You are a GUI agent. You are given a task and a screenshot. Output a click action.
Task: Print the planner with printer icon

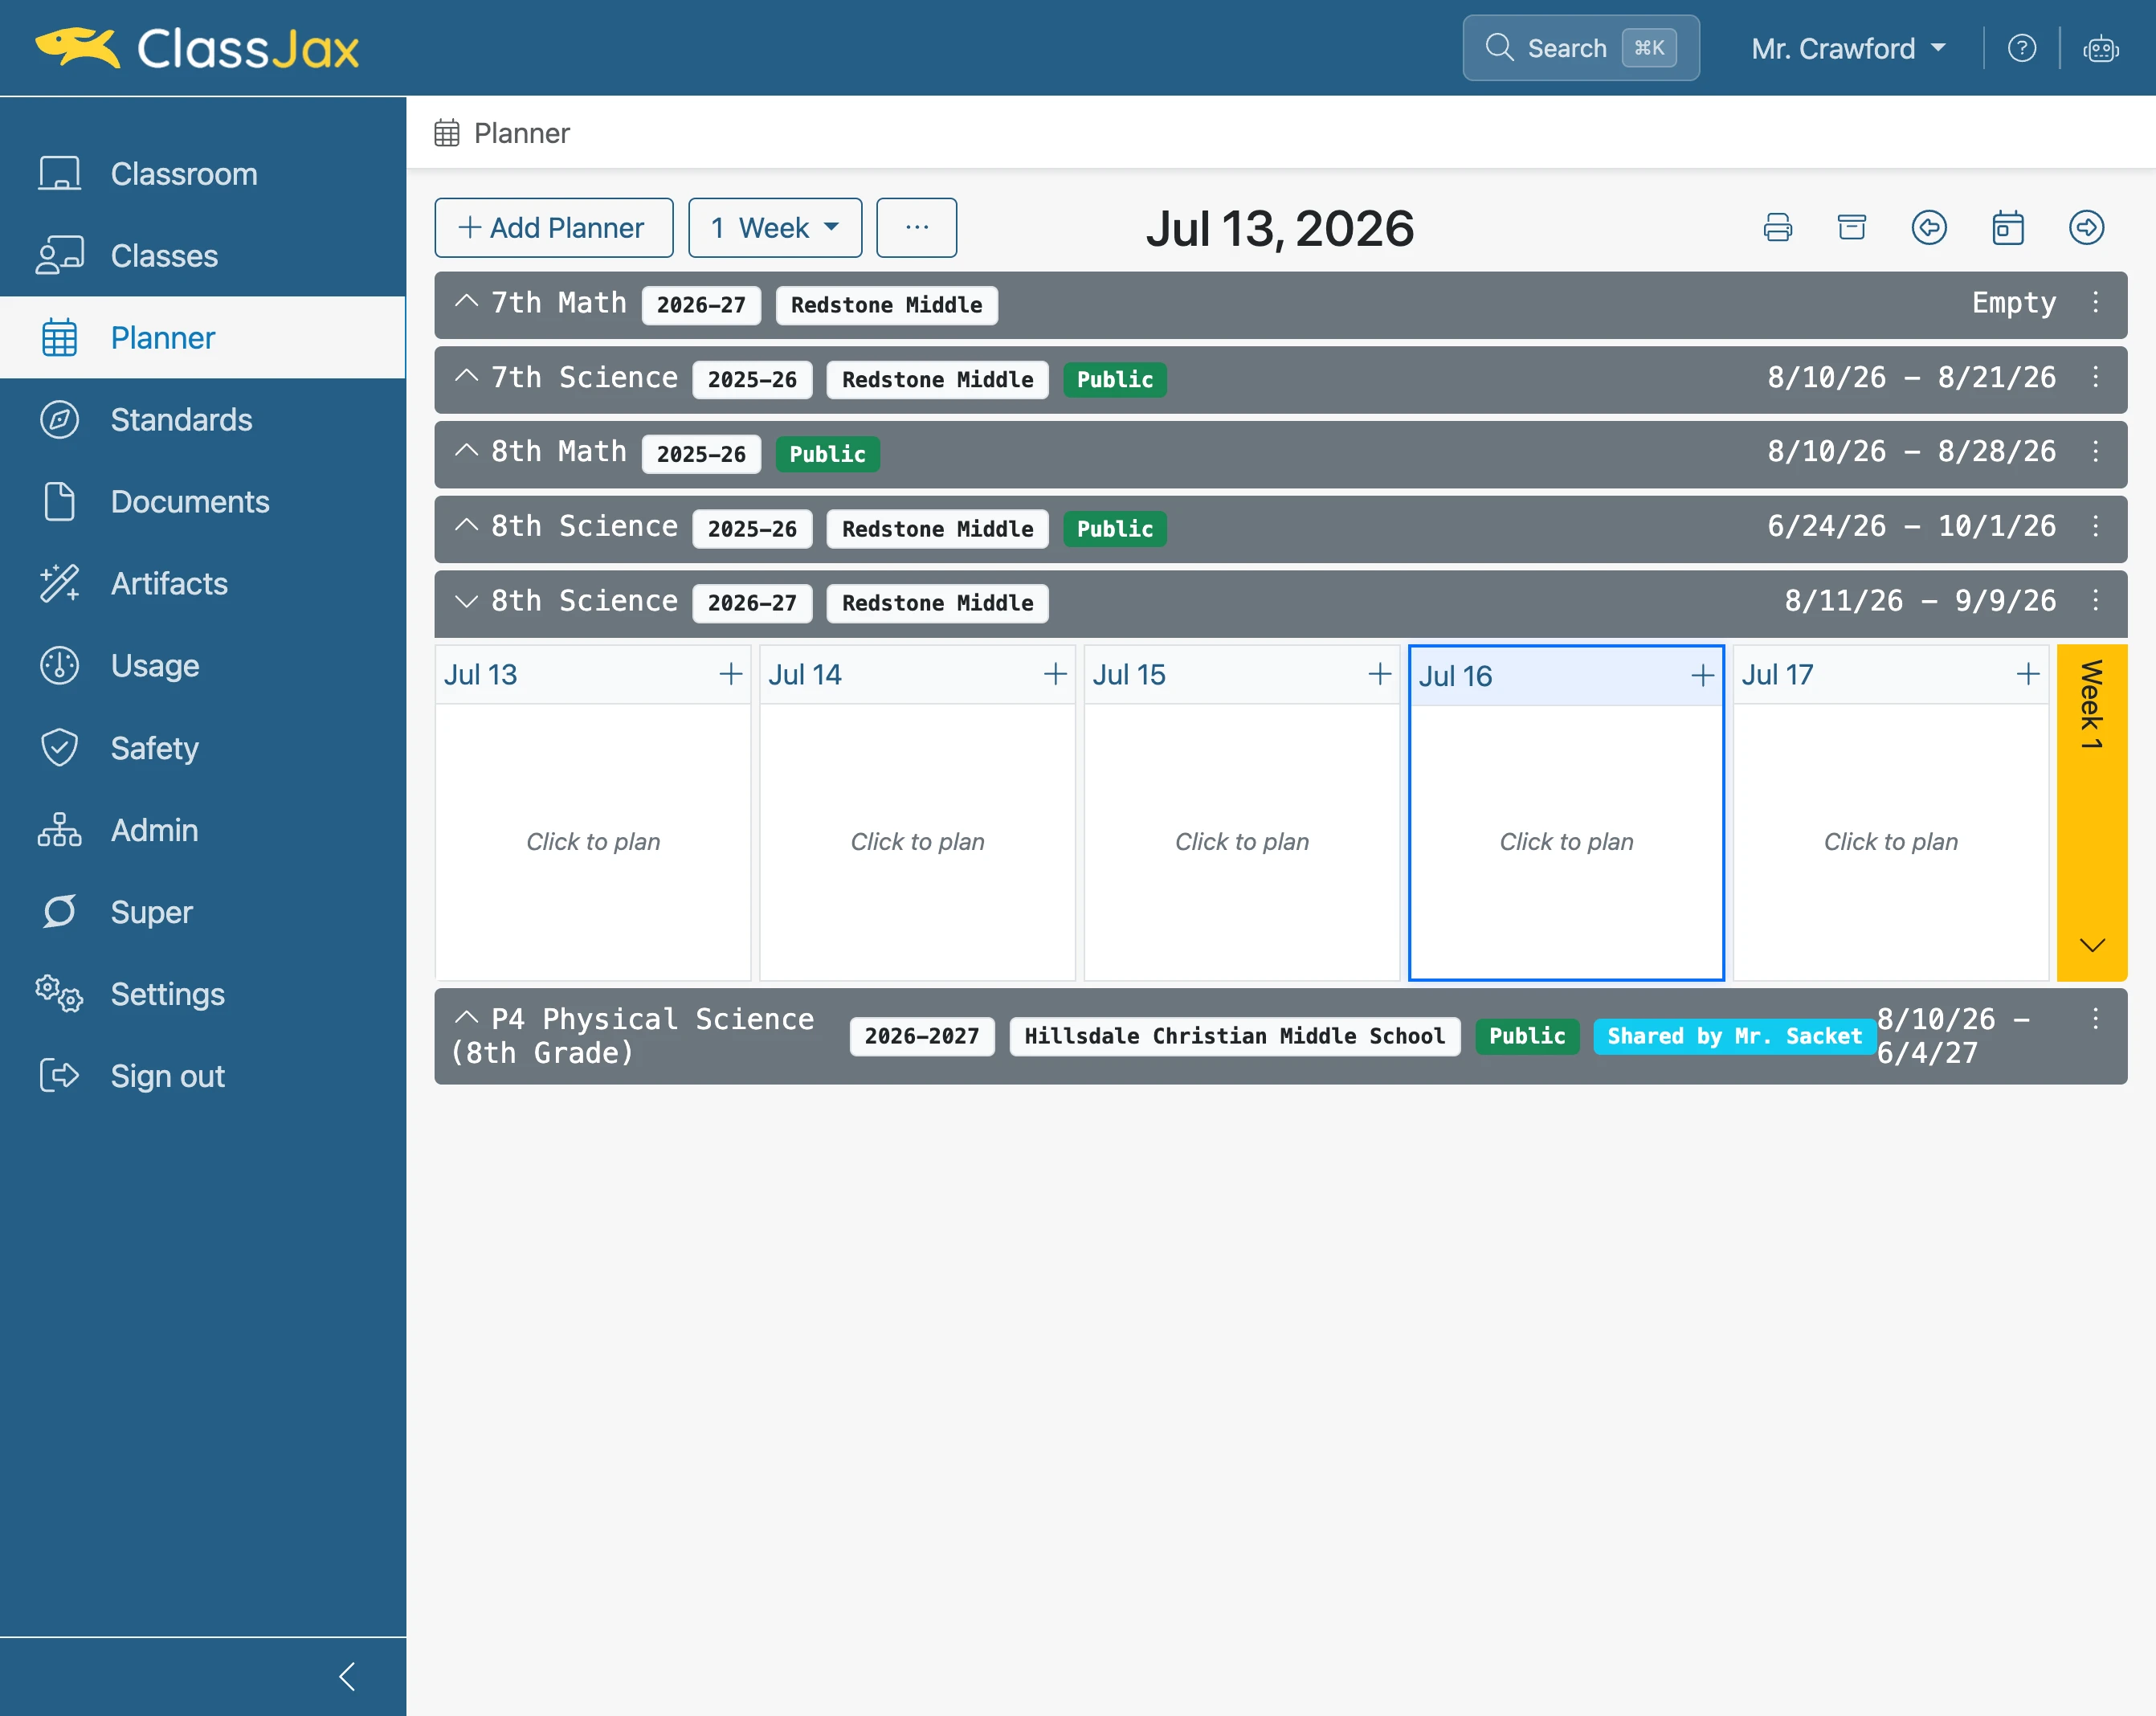[1777, 228]
